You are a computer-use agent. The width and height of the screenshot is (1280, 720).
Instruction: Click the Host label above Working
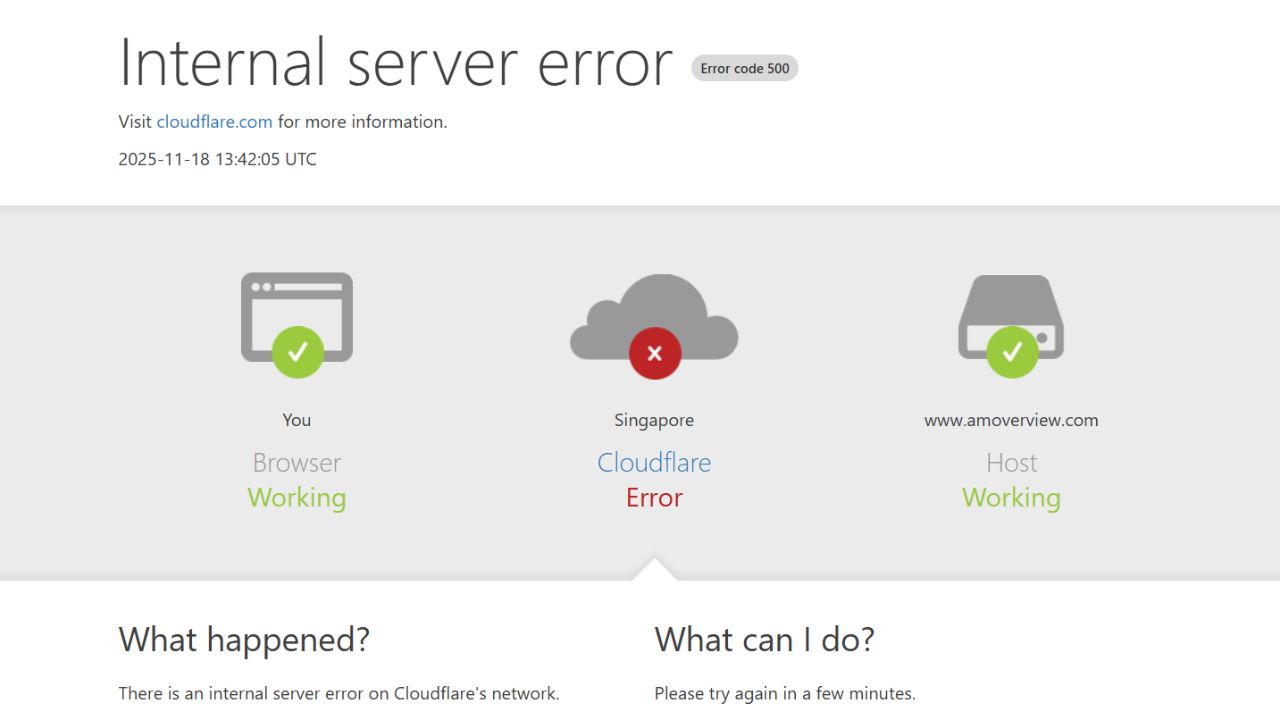1011,462
